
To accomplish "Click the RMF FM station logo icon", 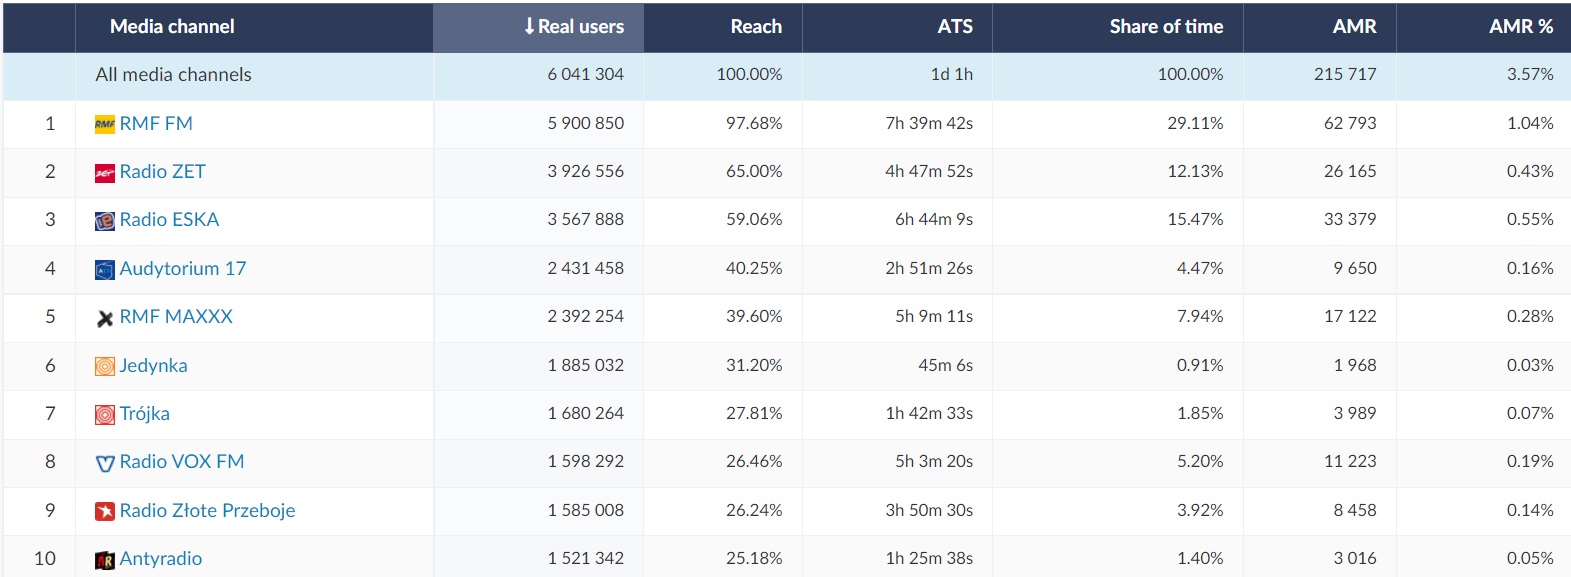I will pos(104,124).
